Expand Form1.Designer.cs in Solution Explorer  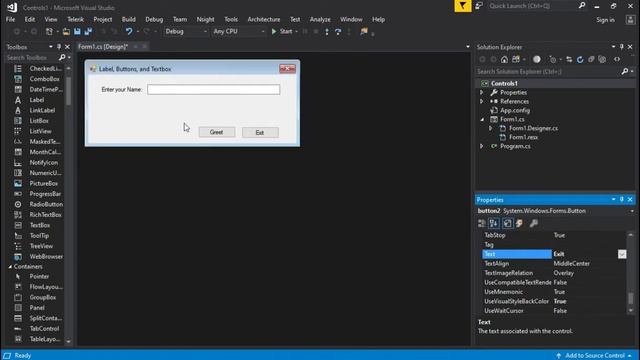[491, 129]
